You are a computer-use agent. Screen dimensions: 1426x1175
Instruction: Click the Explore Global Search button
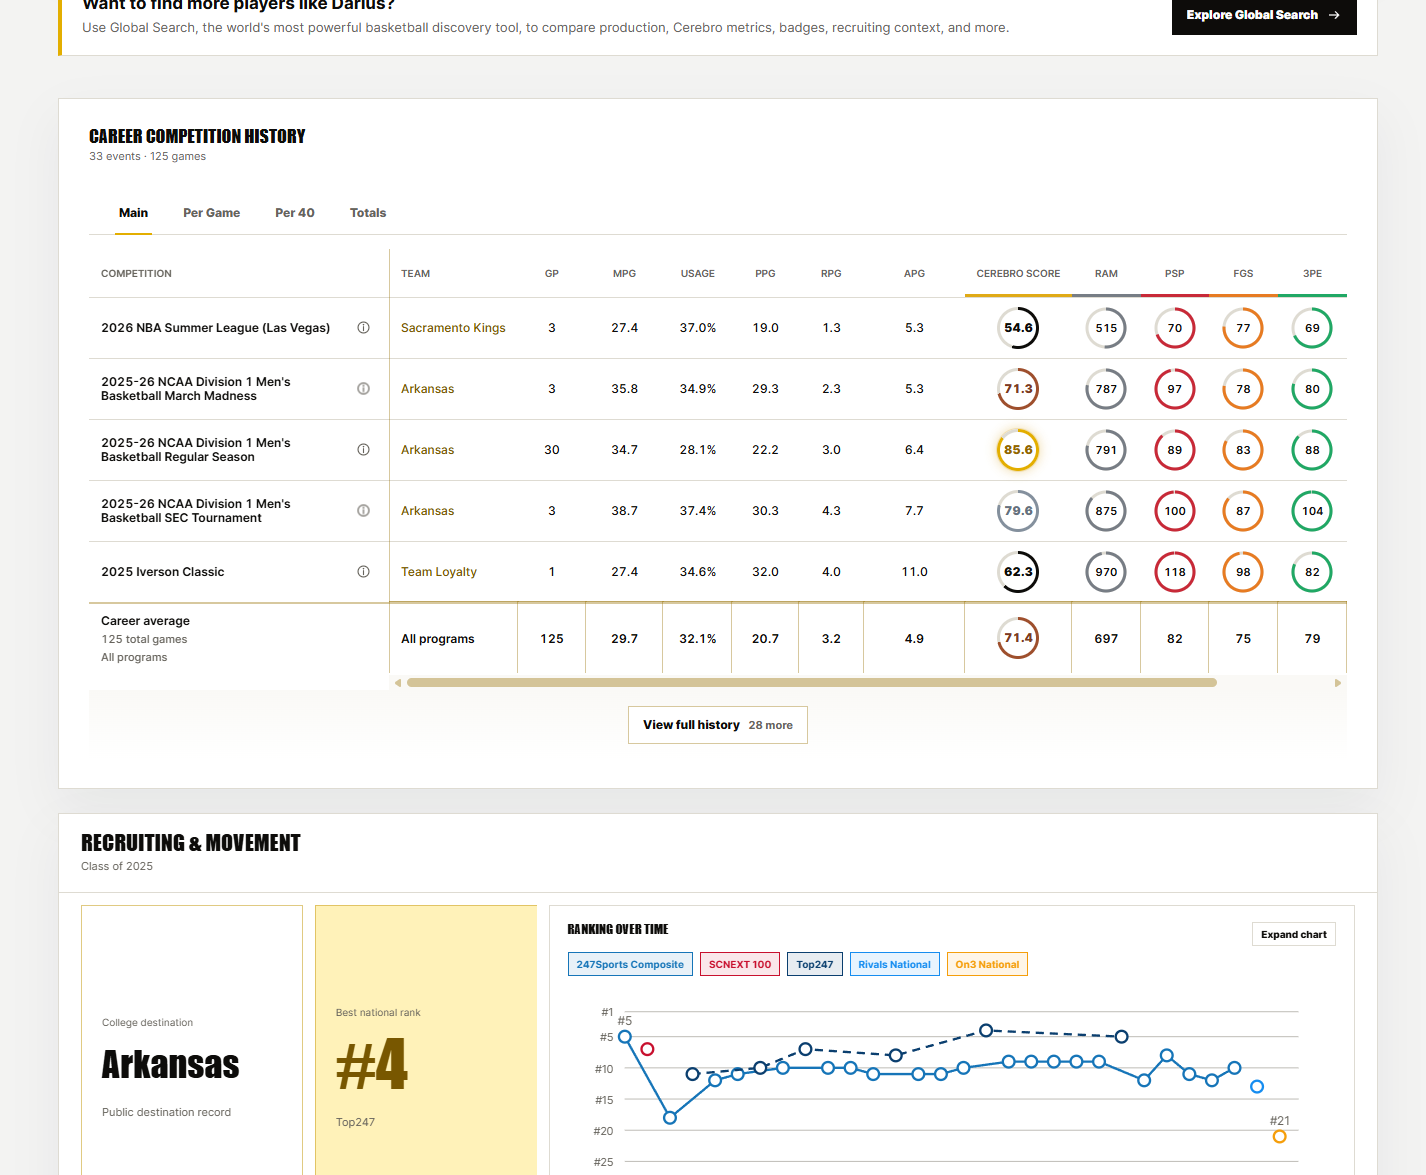1264,15
